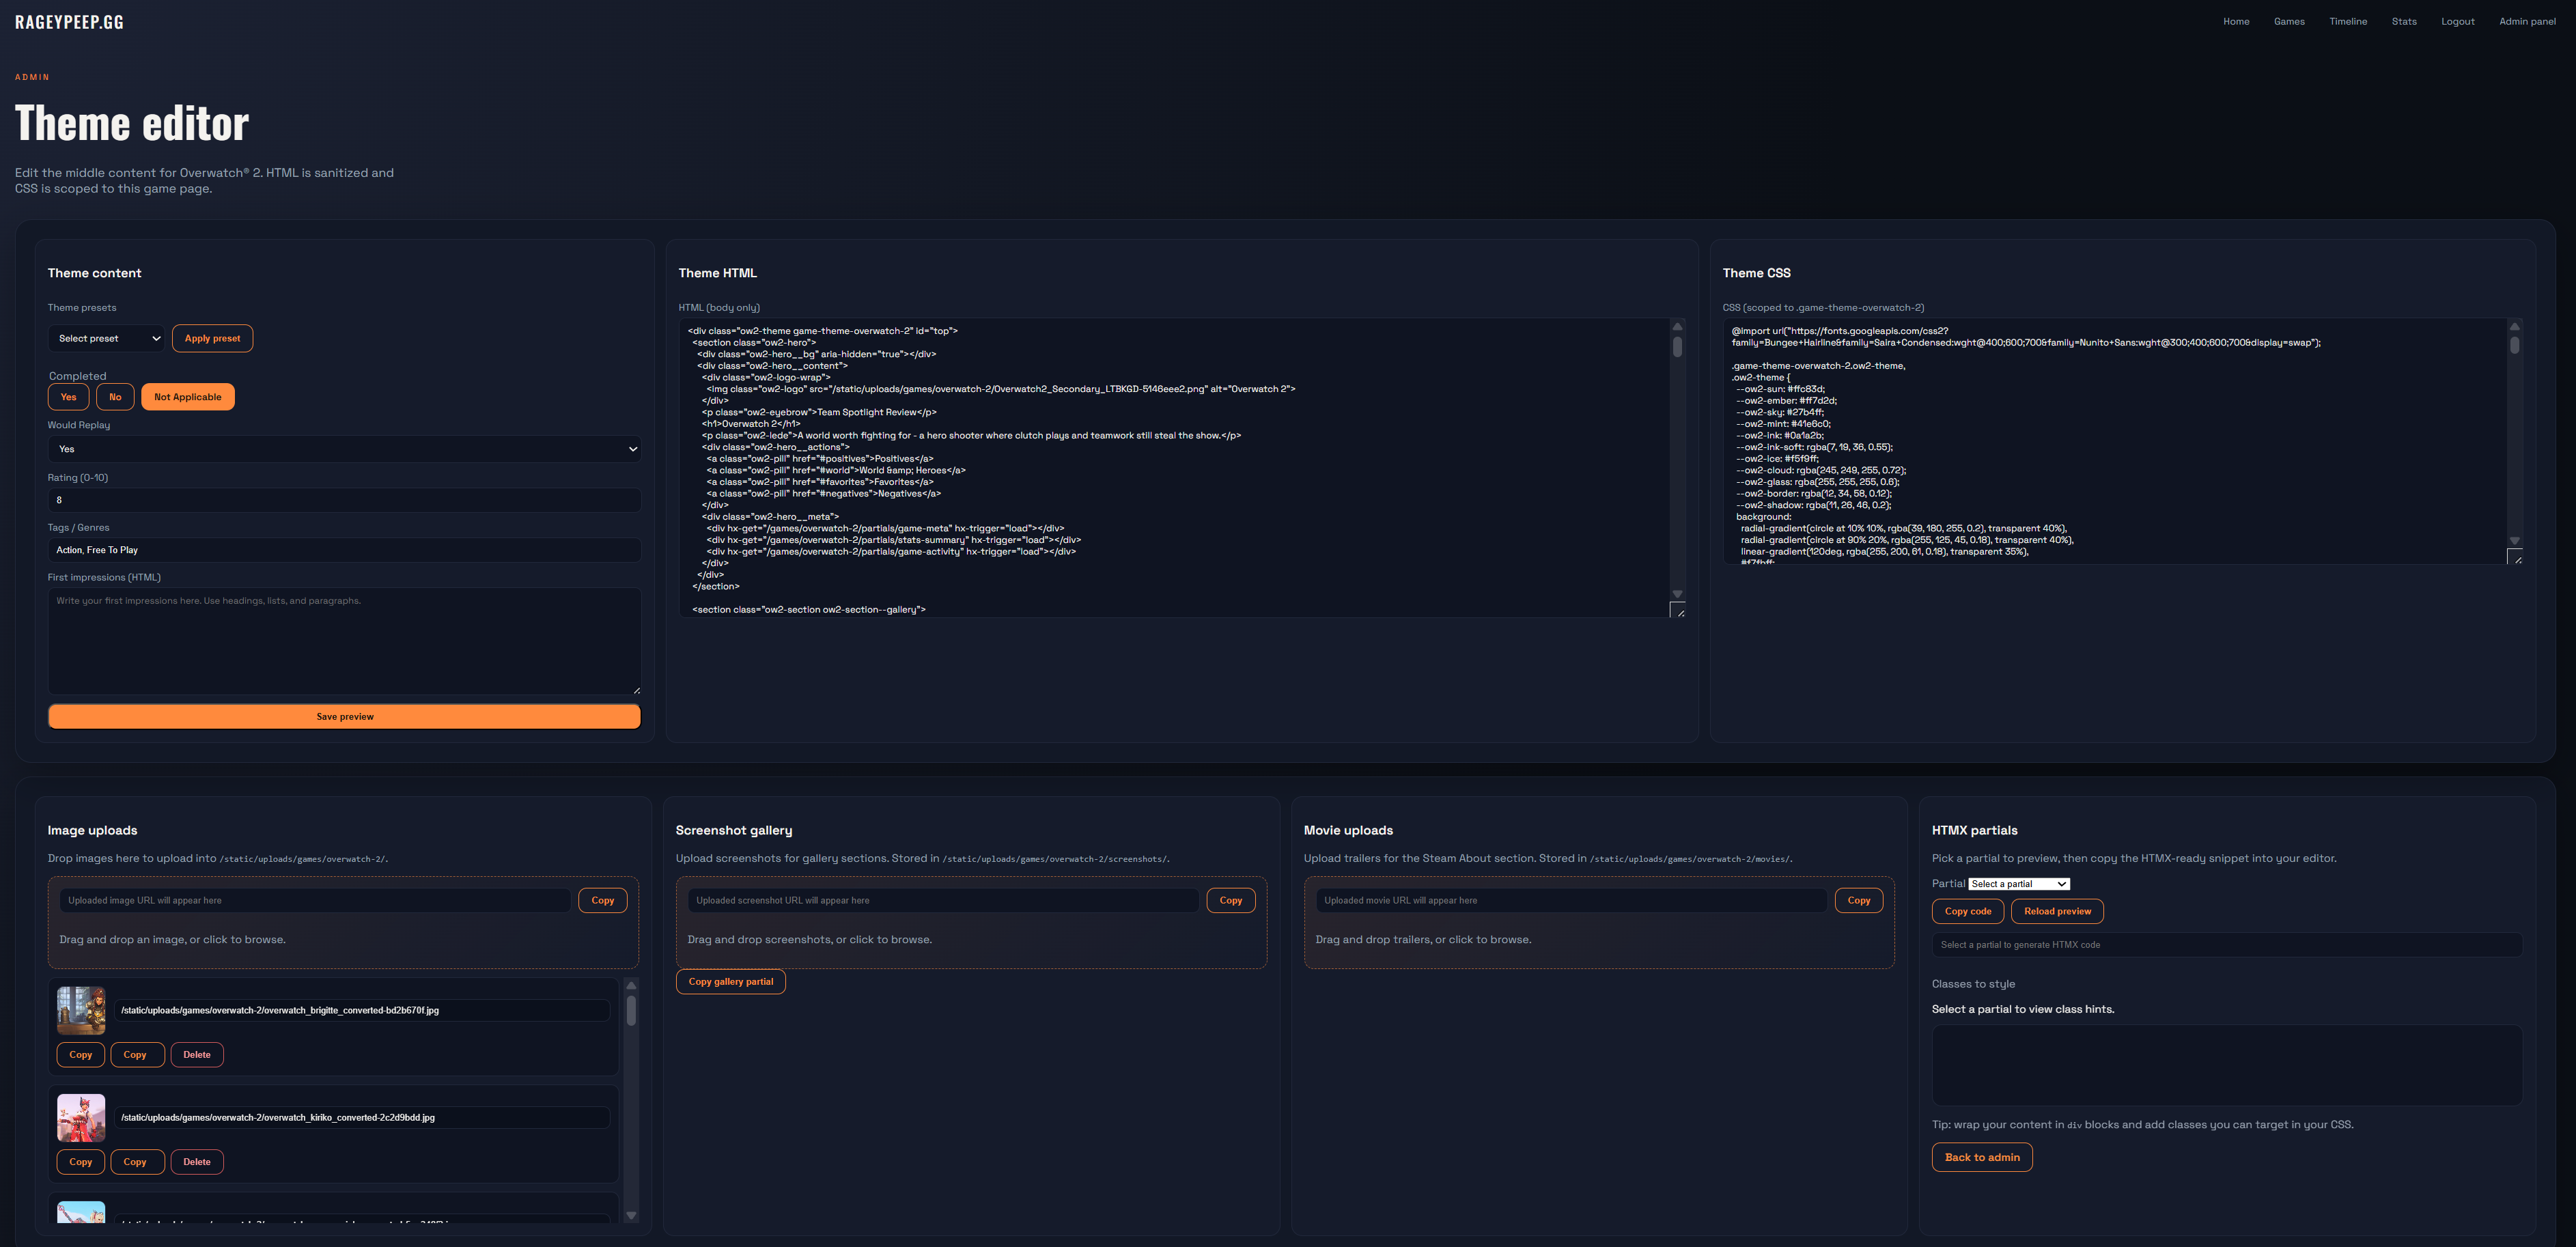Navigate to the Admin panel
2576x1247 pixels.
click(2527, 21)
